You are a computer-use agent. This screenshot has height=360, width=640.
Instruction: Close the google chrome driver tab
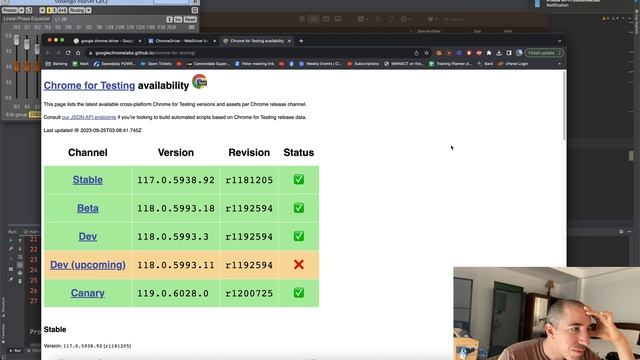(x=140, y=41)
